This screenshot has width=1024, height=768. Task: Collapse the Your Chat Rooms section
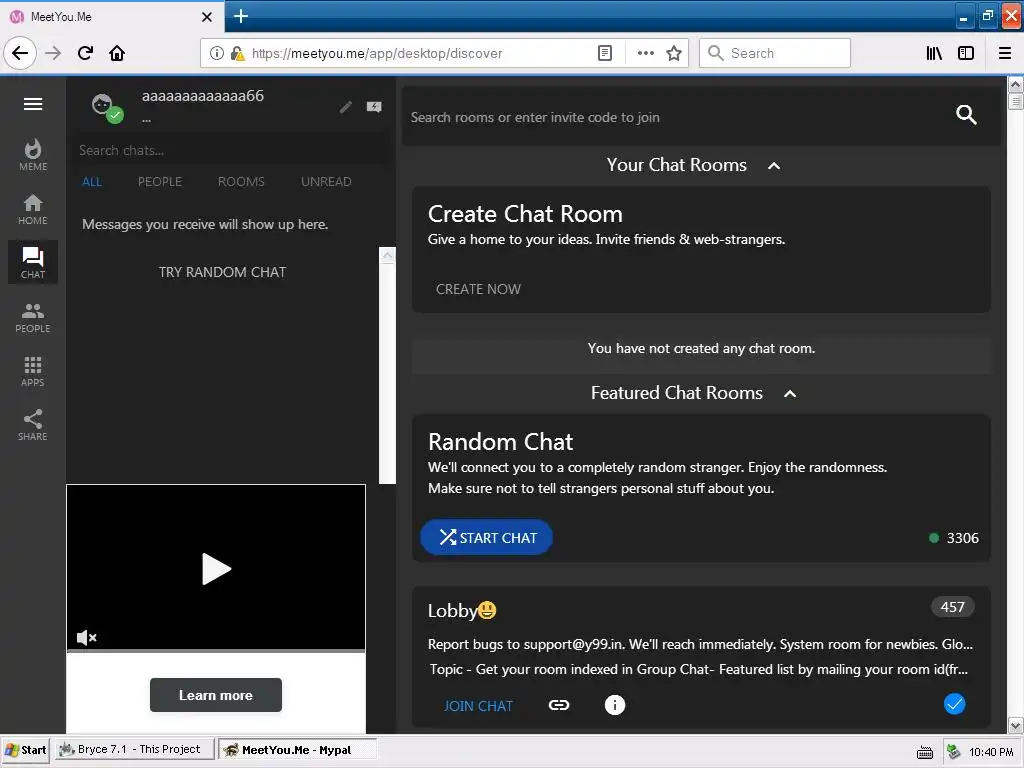click(x=774, y=166)
